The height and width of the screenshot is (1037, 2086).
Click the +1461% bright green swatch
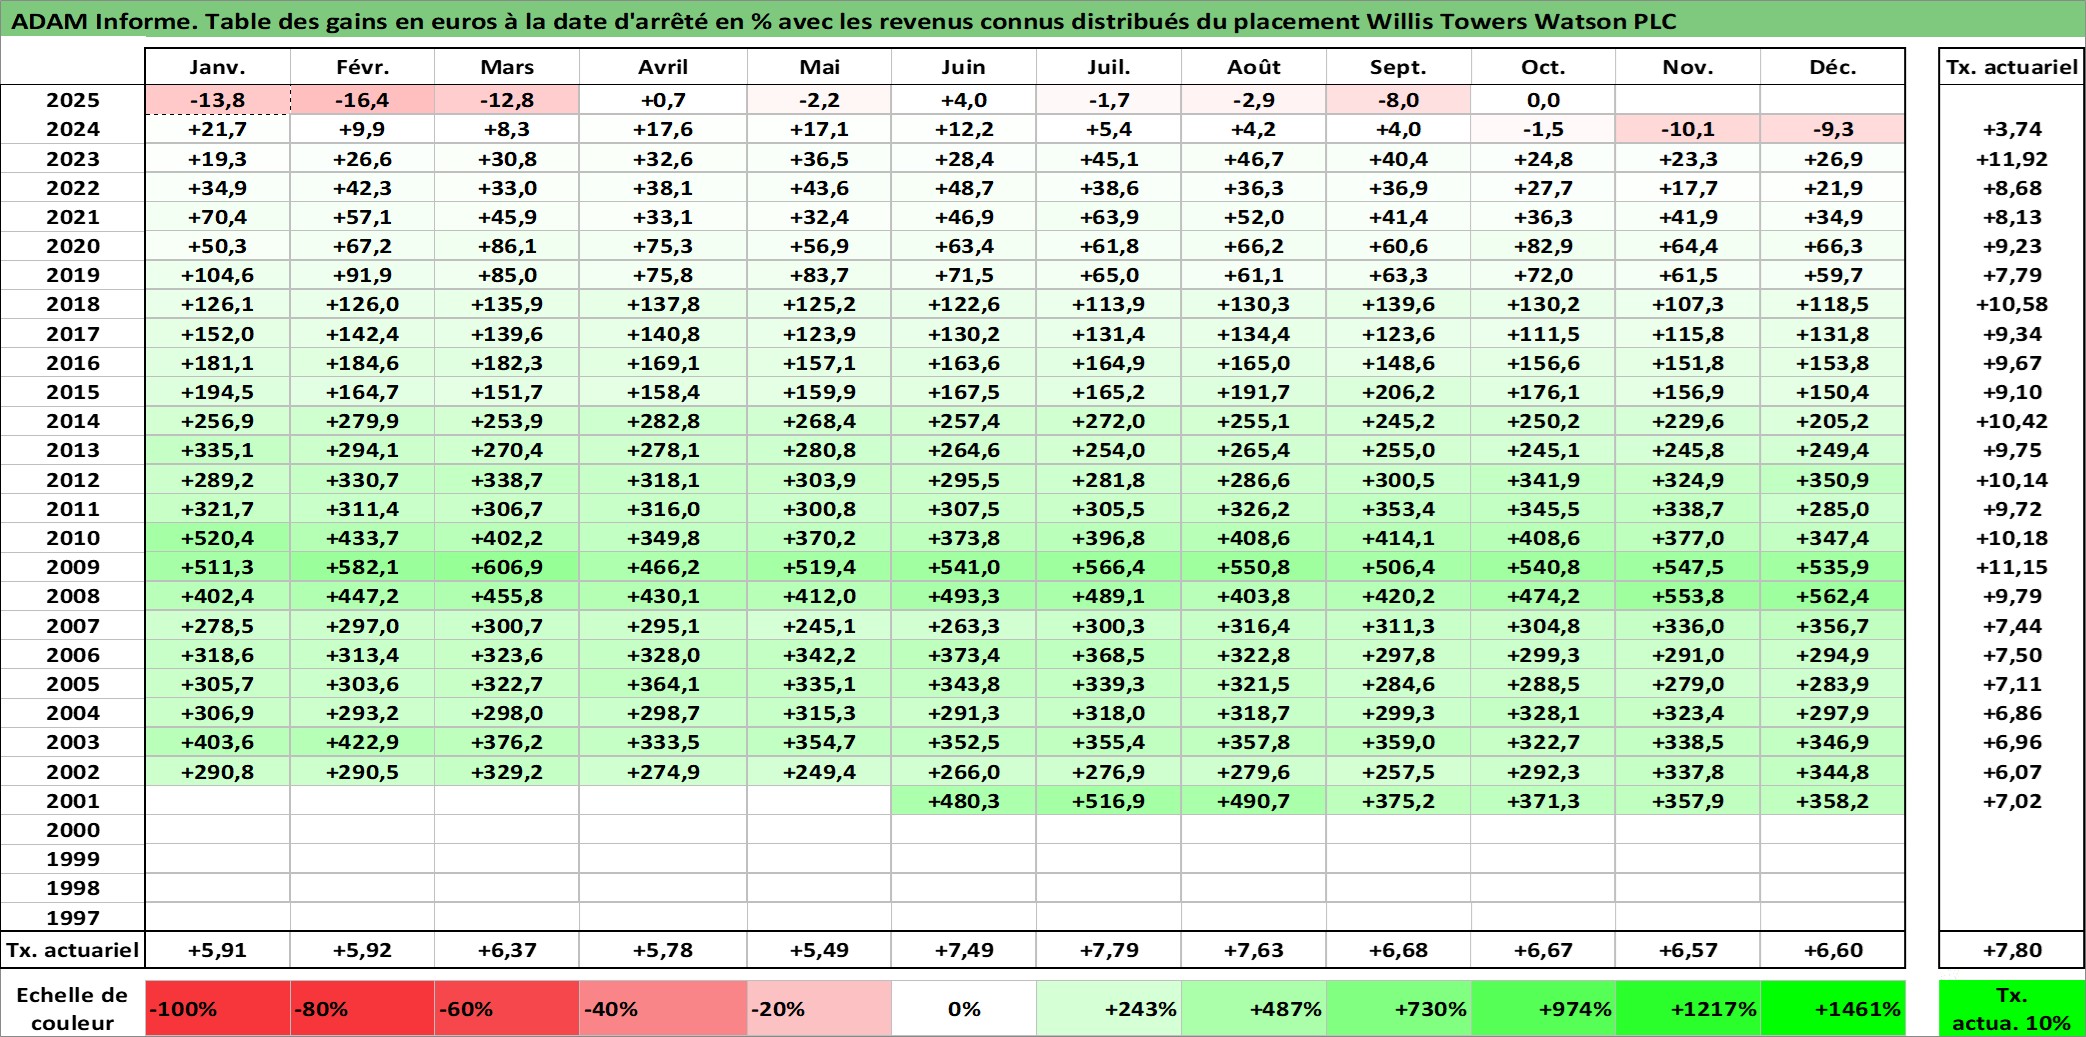[x=1833, y=1008]
